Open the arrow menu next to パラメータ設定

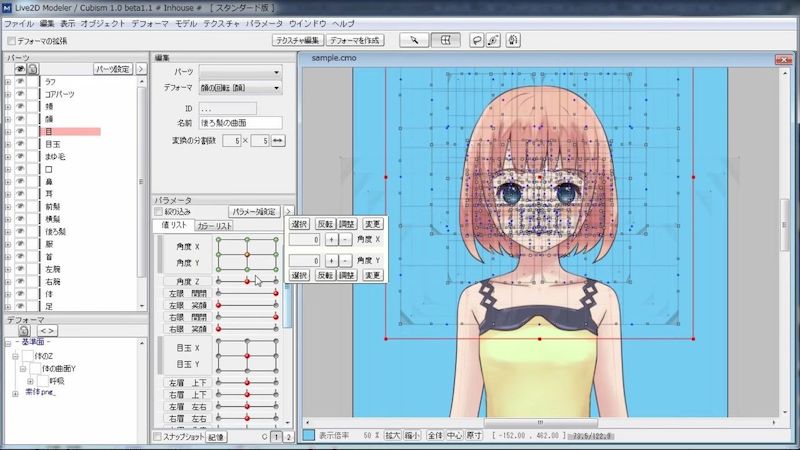tap(288, 211)
